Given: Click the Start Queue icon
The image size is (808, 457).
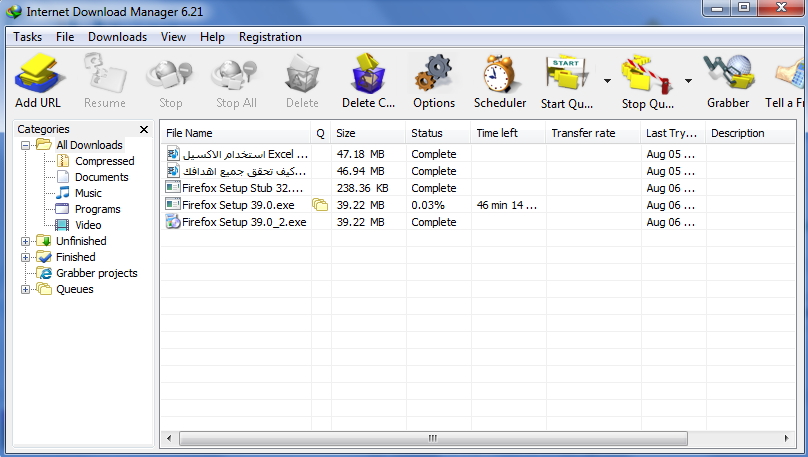Looking at the screenshot, I should coord(566,74).
